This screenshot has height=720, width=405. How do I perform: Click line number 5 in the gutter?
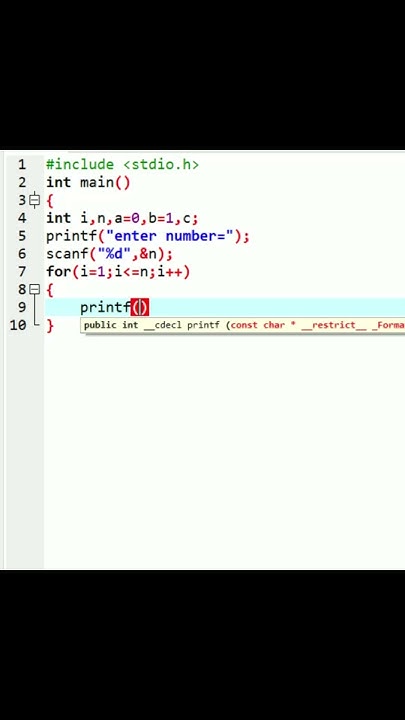tap(22, 236)
